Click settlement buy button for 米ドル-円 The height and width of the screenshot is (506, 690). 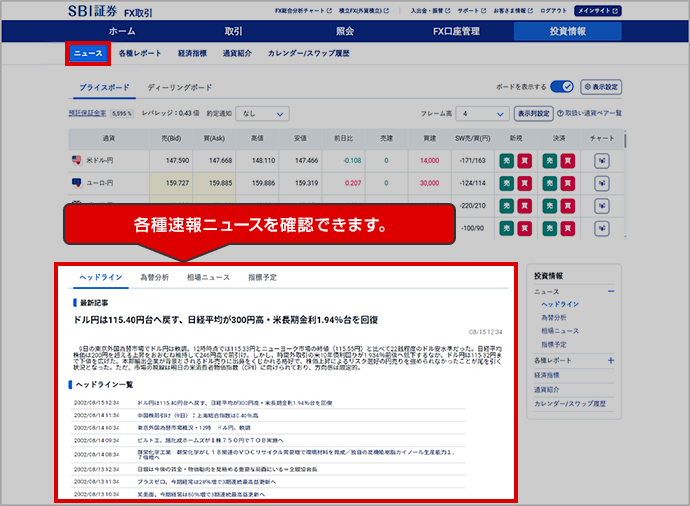tap(568, 161)
